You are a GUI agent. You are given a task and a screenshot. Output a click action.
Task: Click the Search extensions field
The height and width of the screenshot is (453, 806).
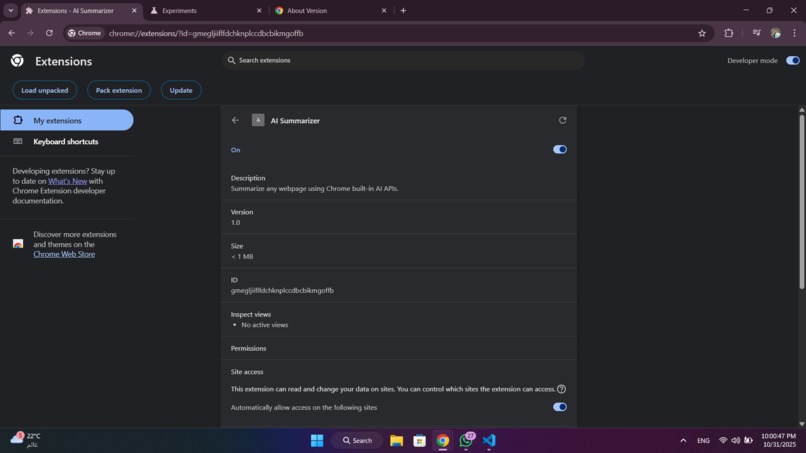[403, 61]
